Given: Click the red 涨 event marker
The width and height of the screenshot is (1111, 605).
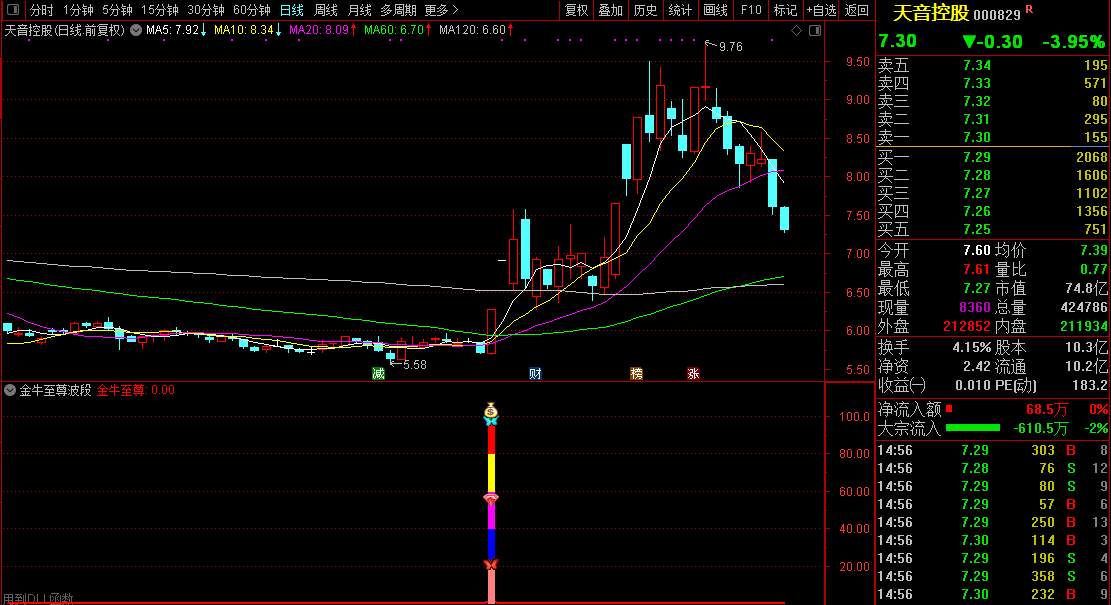Looking at the screenshot, I should (693, 374).
